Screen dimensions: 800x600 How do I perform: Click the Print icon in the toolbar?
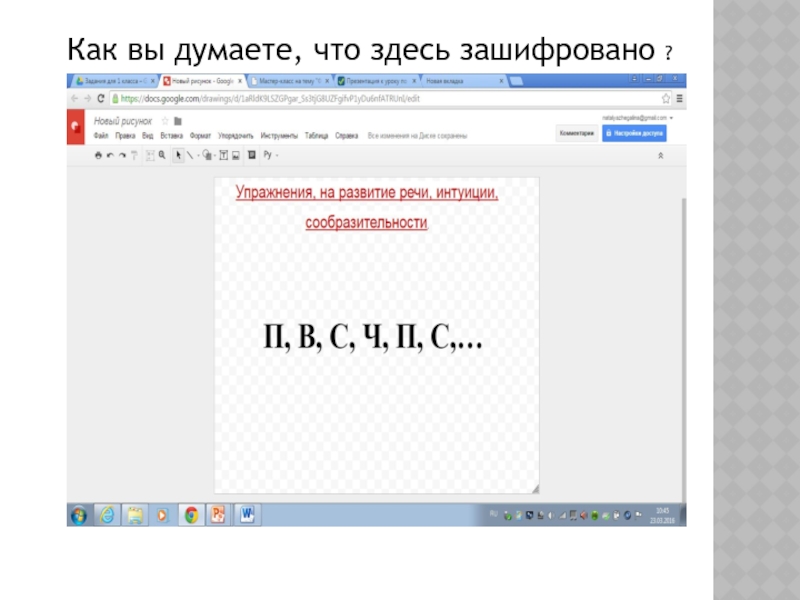(98, 156)
